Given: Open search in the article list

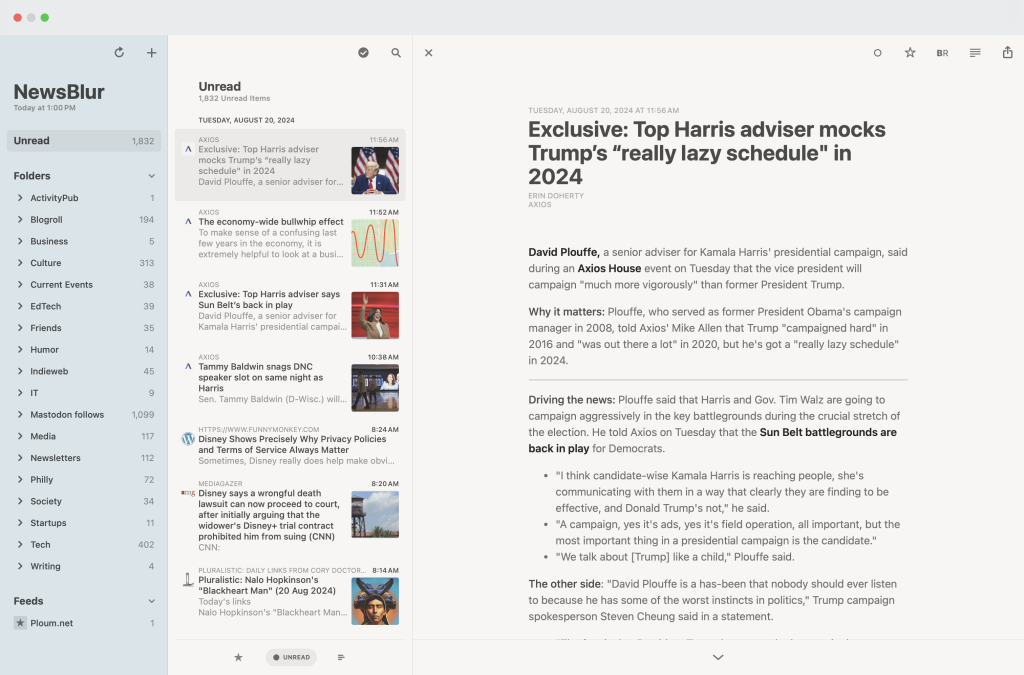Looking at the screenshot, I should click(396, 53).
